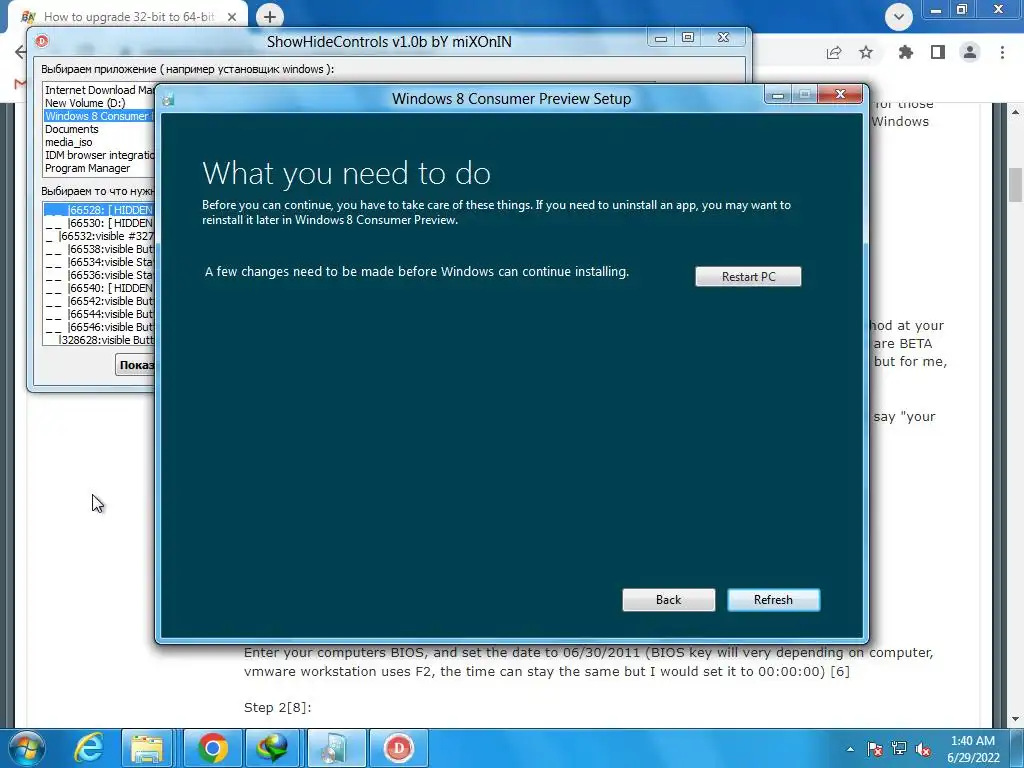Switch to 'How to upgrade 32-bit to 64-bit' tab

tap(128, 17)
